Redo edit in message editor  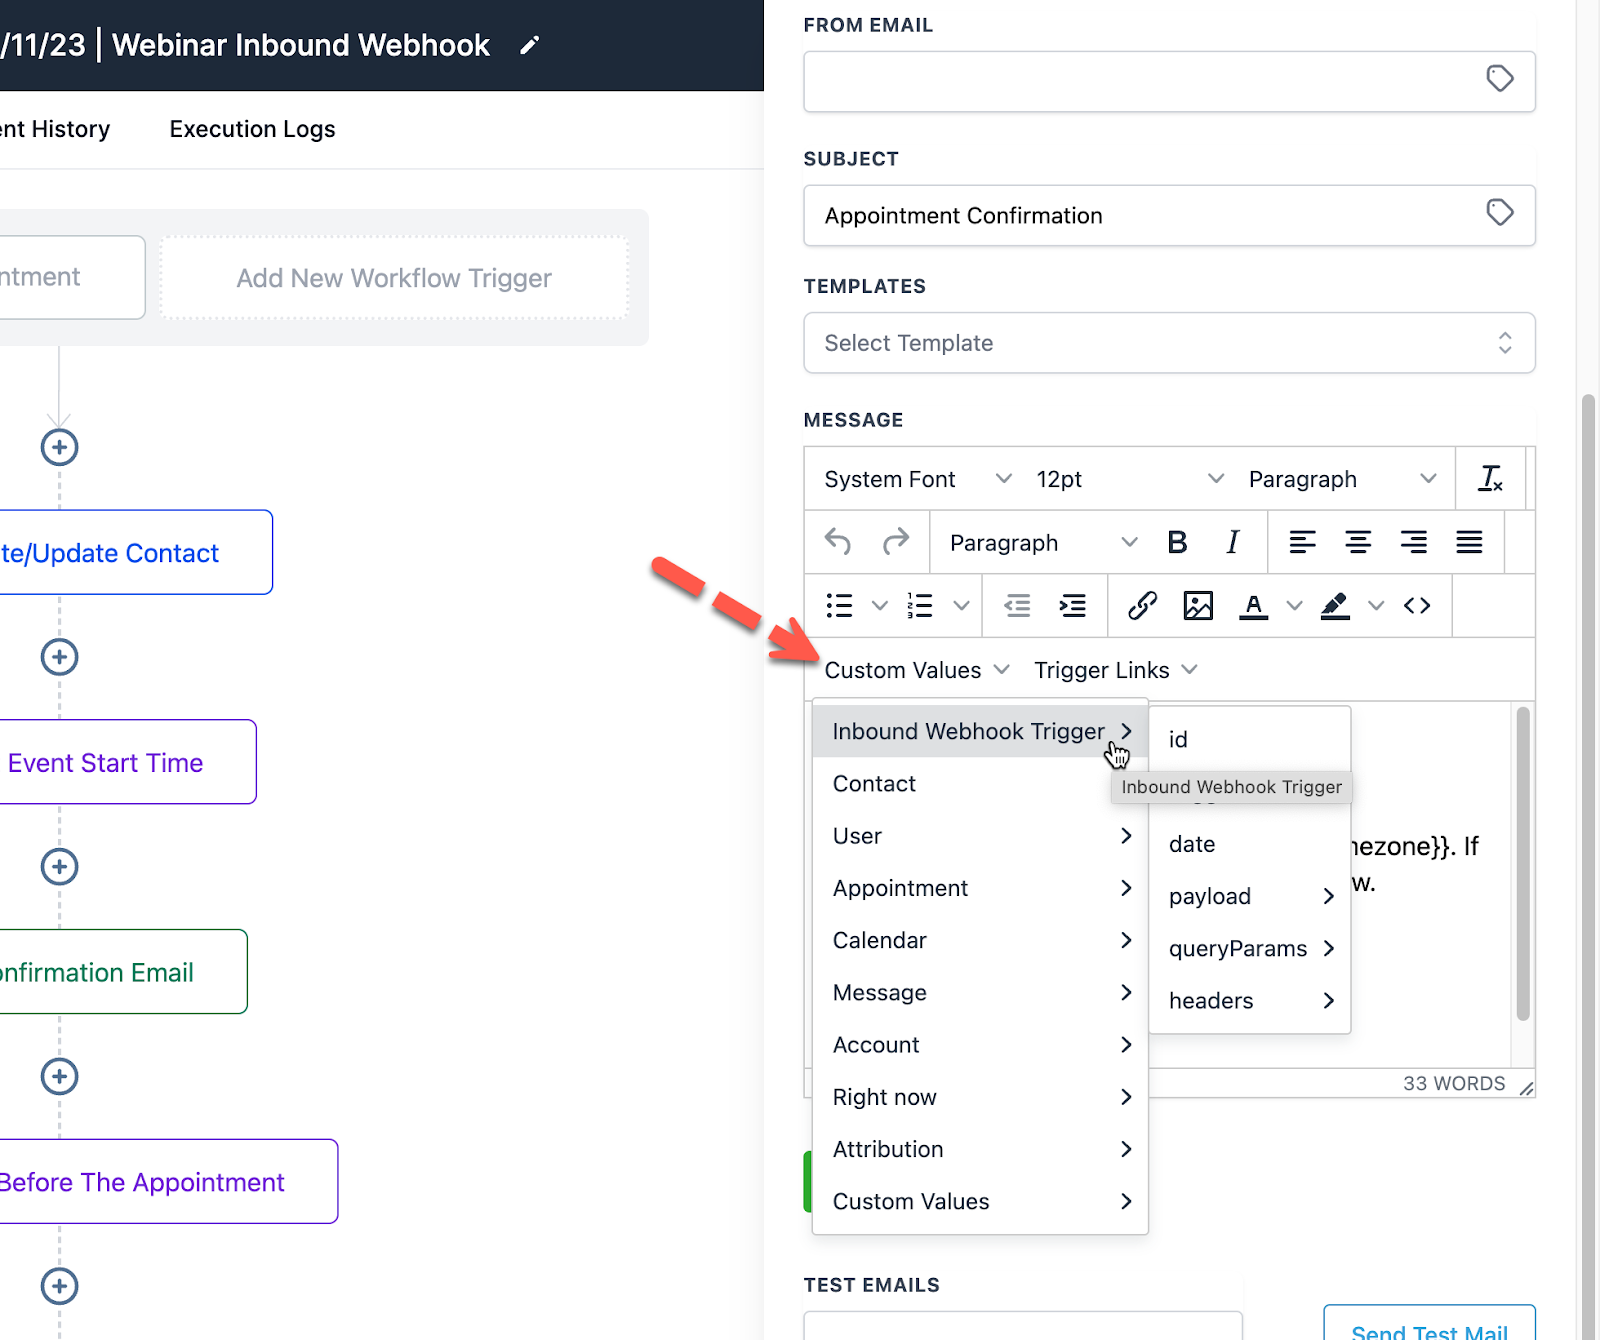(895, 542)
